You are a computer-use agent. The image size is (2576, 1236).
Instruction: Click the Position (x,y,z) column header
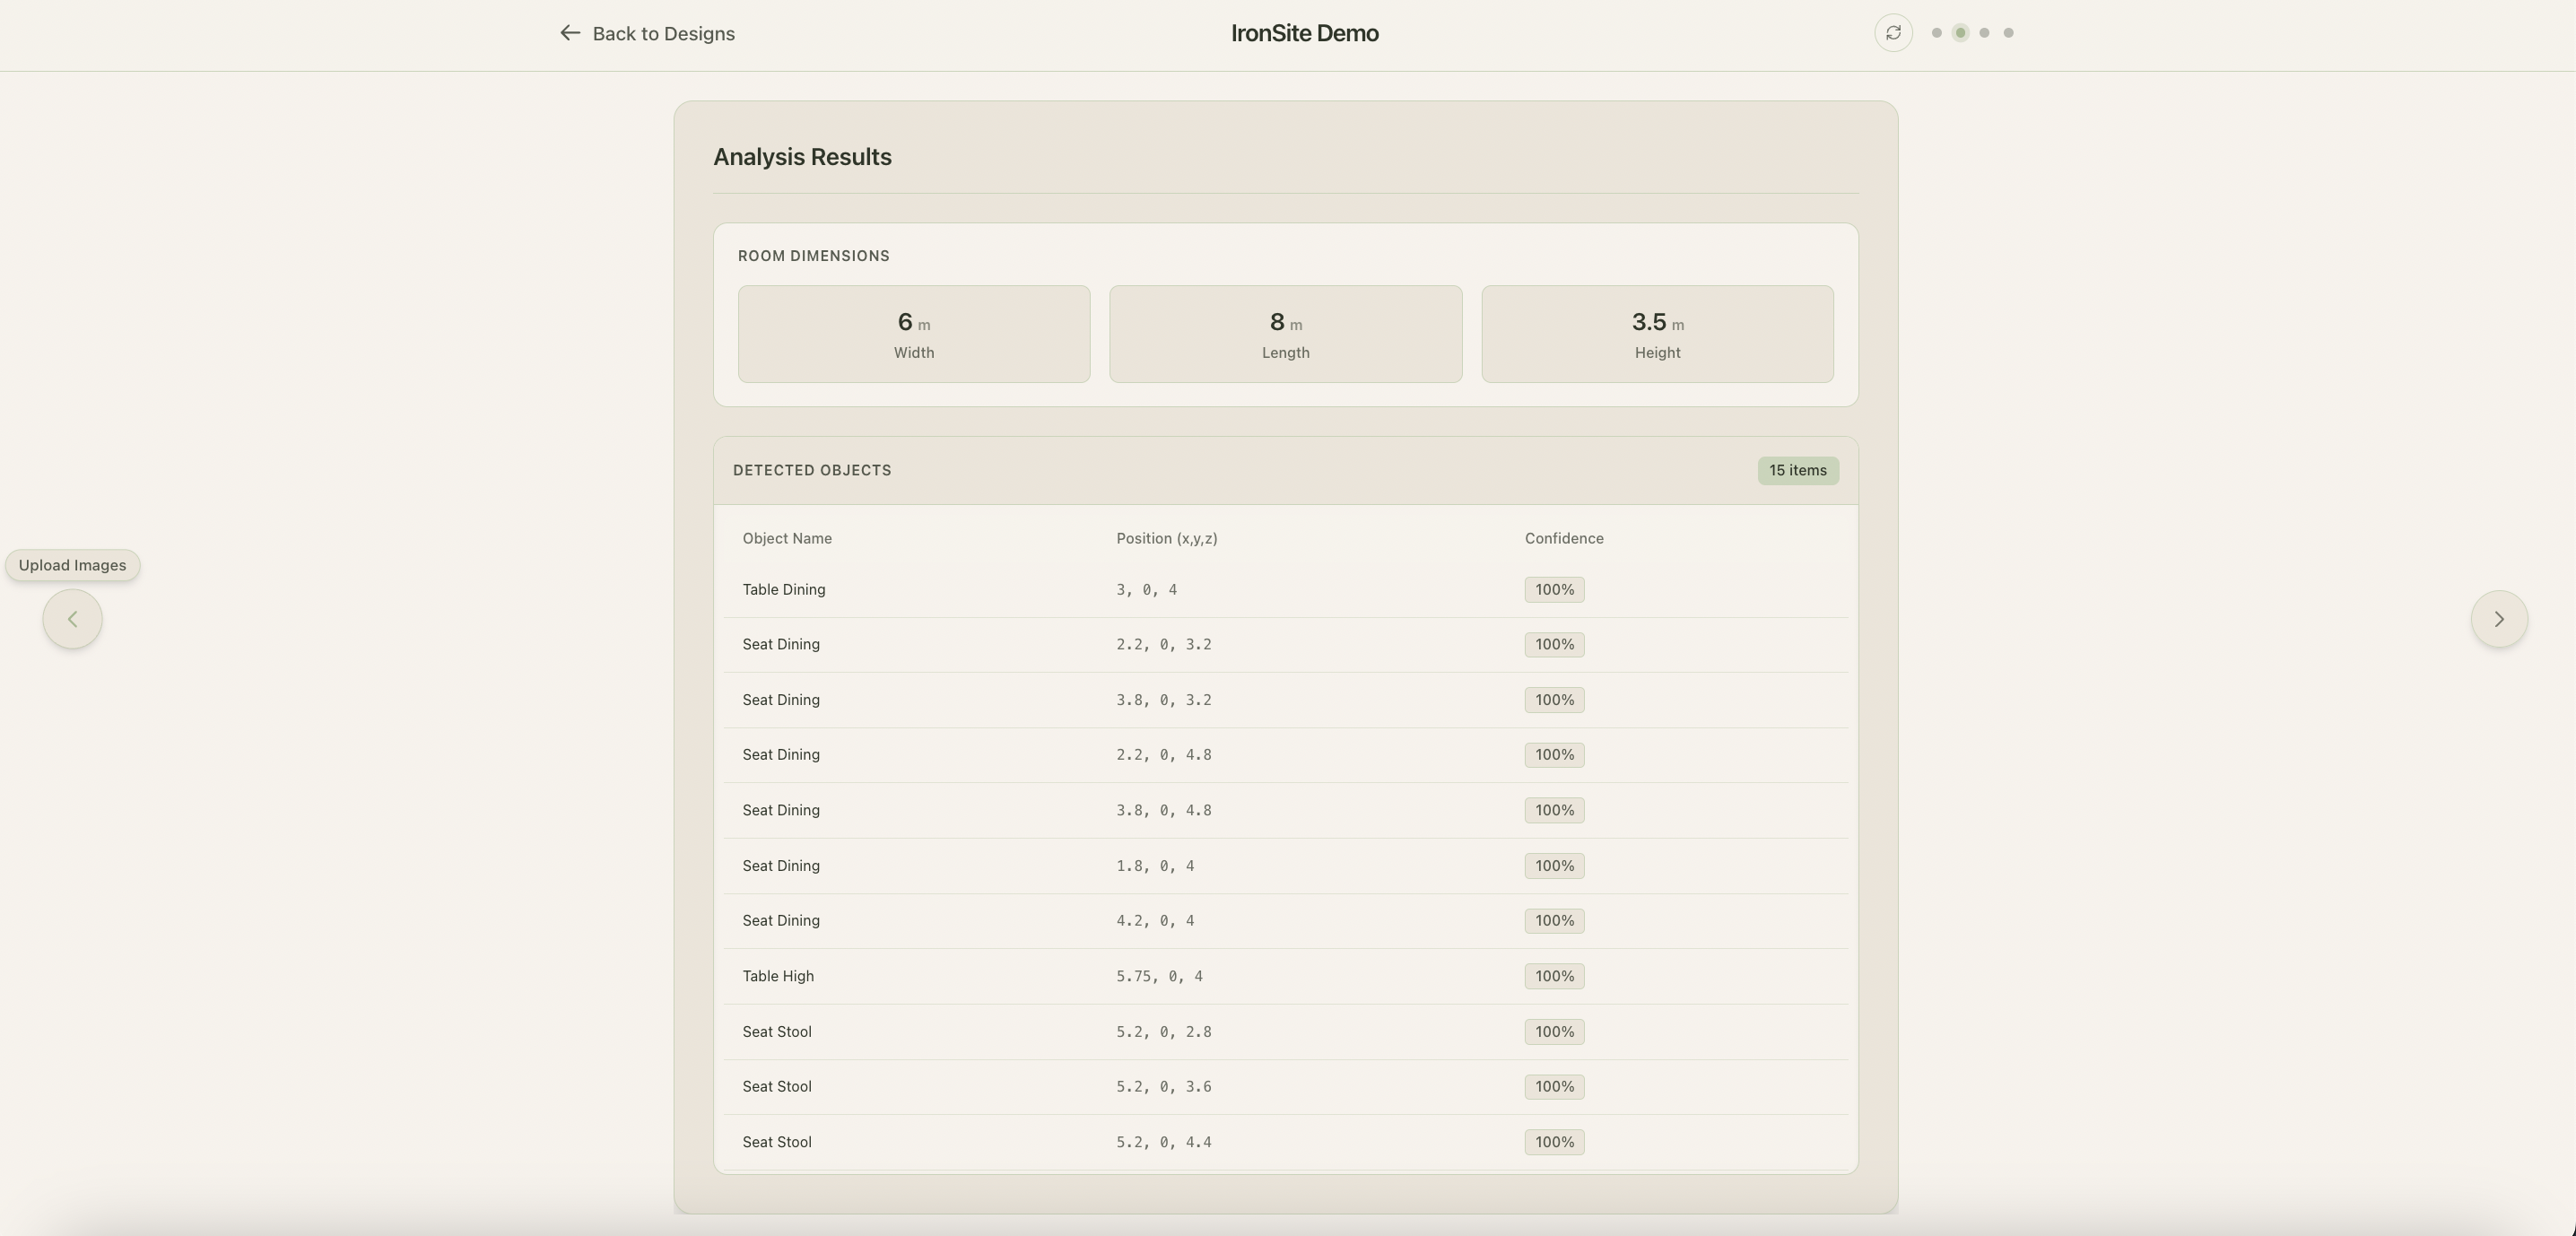click(x=1166, y=538)
